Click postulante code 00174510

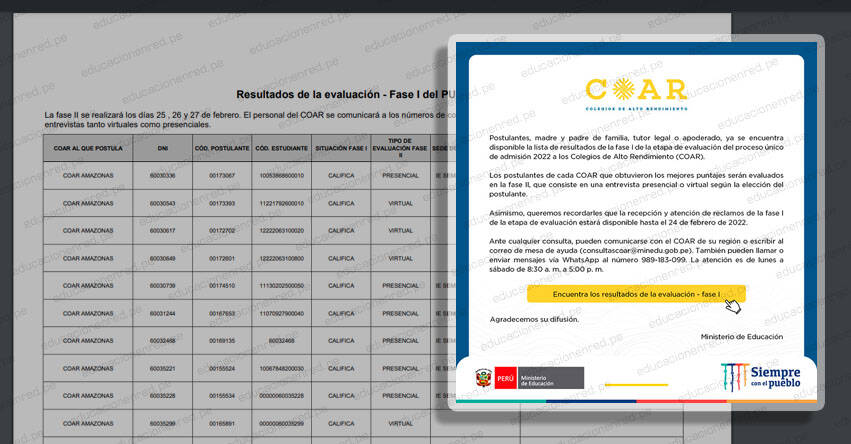point(222,286)
